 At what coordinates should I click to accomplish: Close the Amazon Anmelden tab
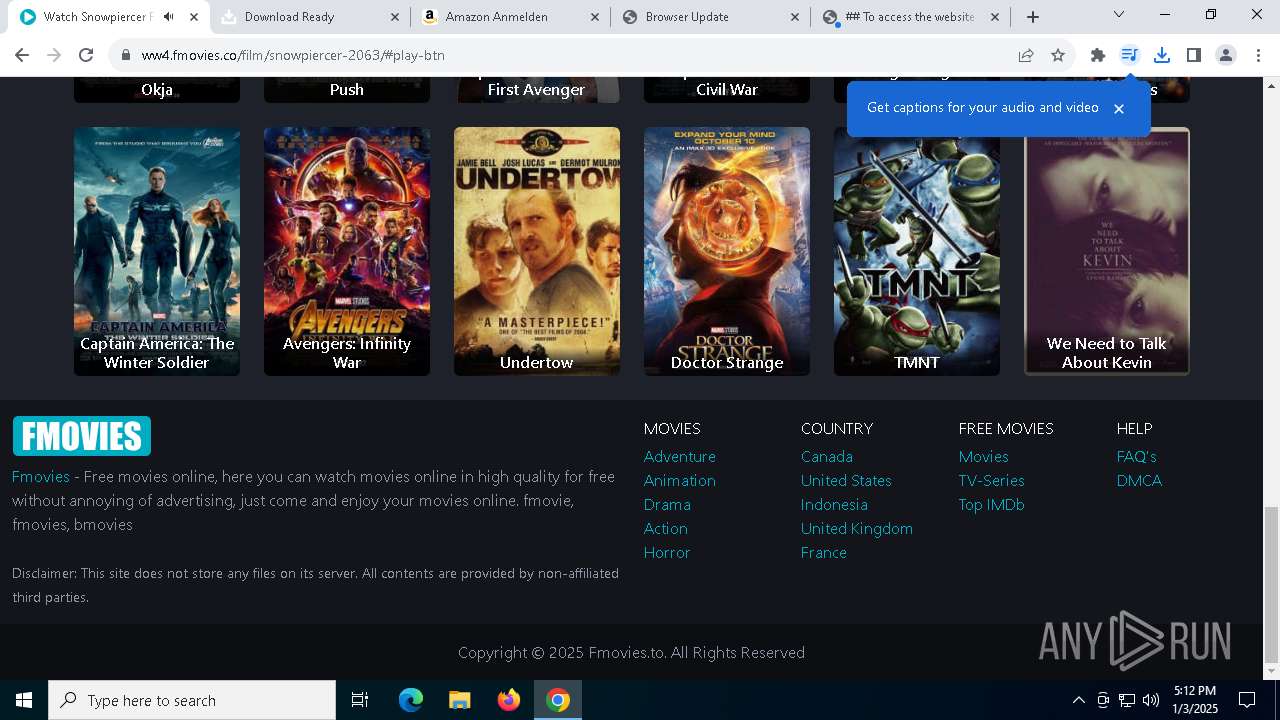point(595,17)
